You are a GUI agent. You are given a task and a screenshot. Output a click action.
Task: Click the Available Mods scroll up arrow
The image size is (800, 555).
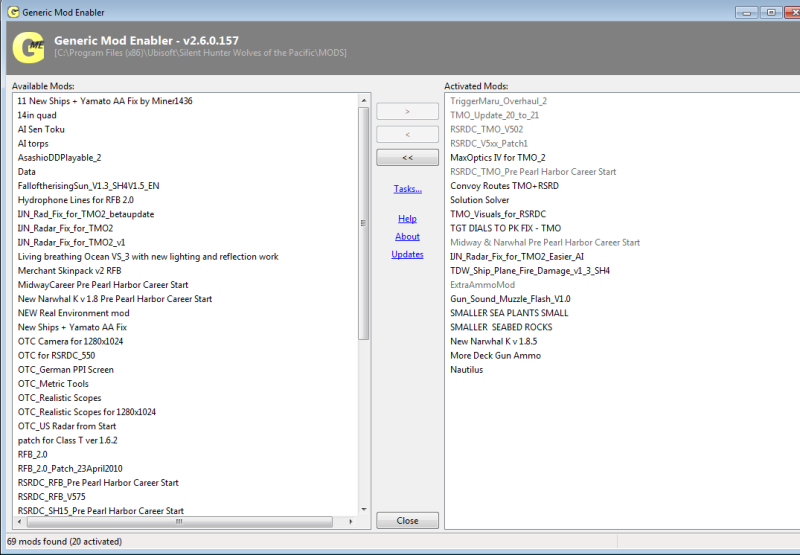coord(364,100)
